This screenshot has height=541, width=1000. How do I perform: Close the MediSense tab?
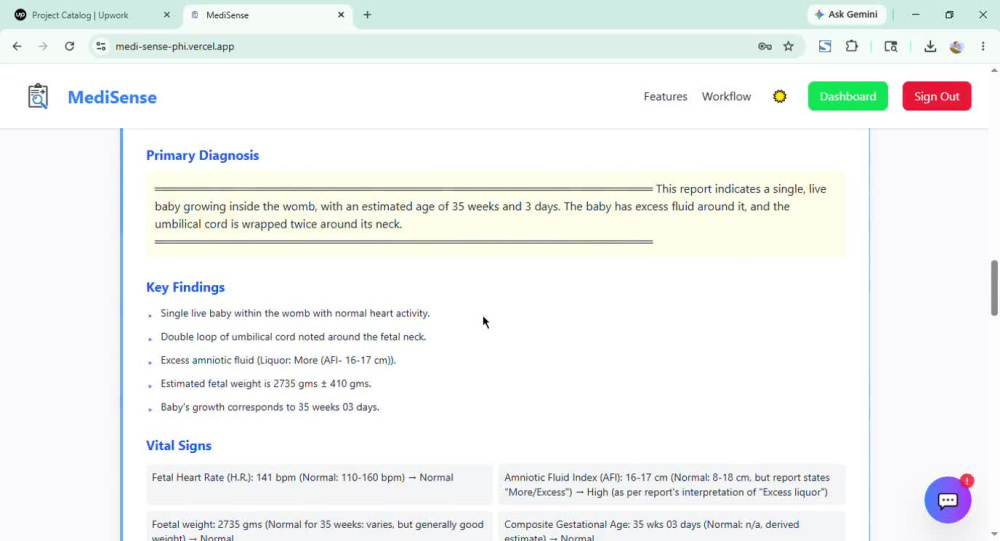[x=341, y=15]
